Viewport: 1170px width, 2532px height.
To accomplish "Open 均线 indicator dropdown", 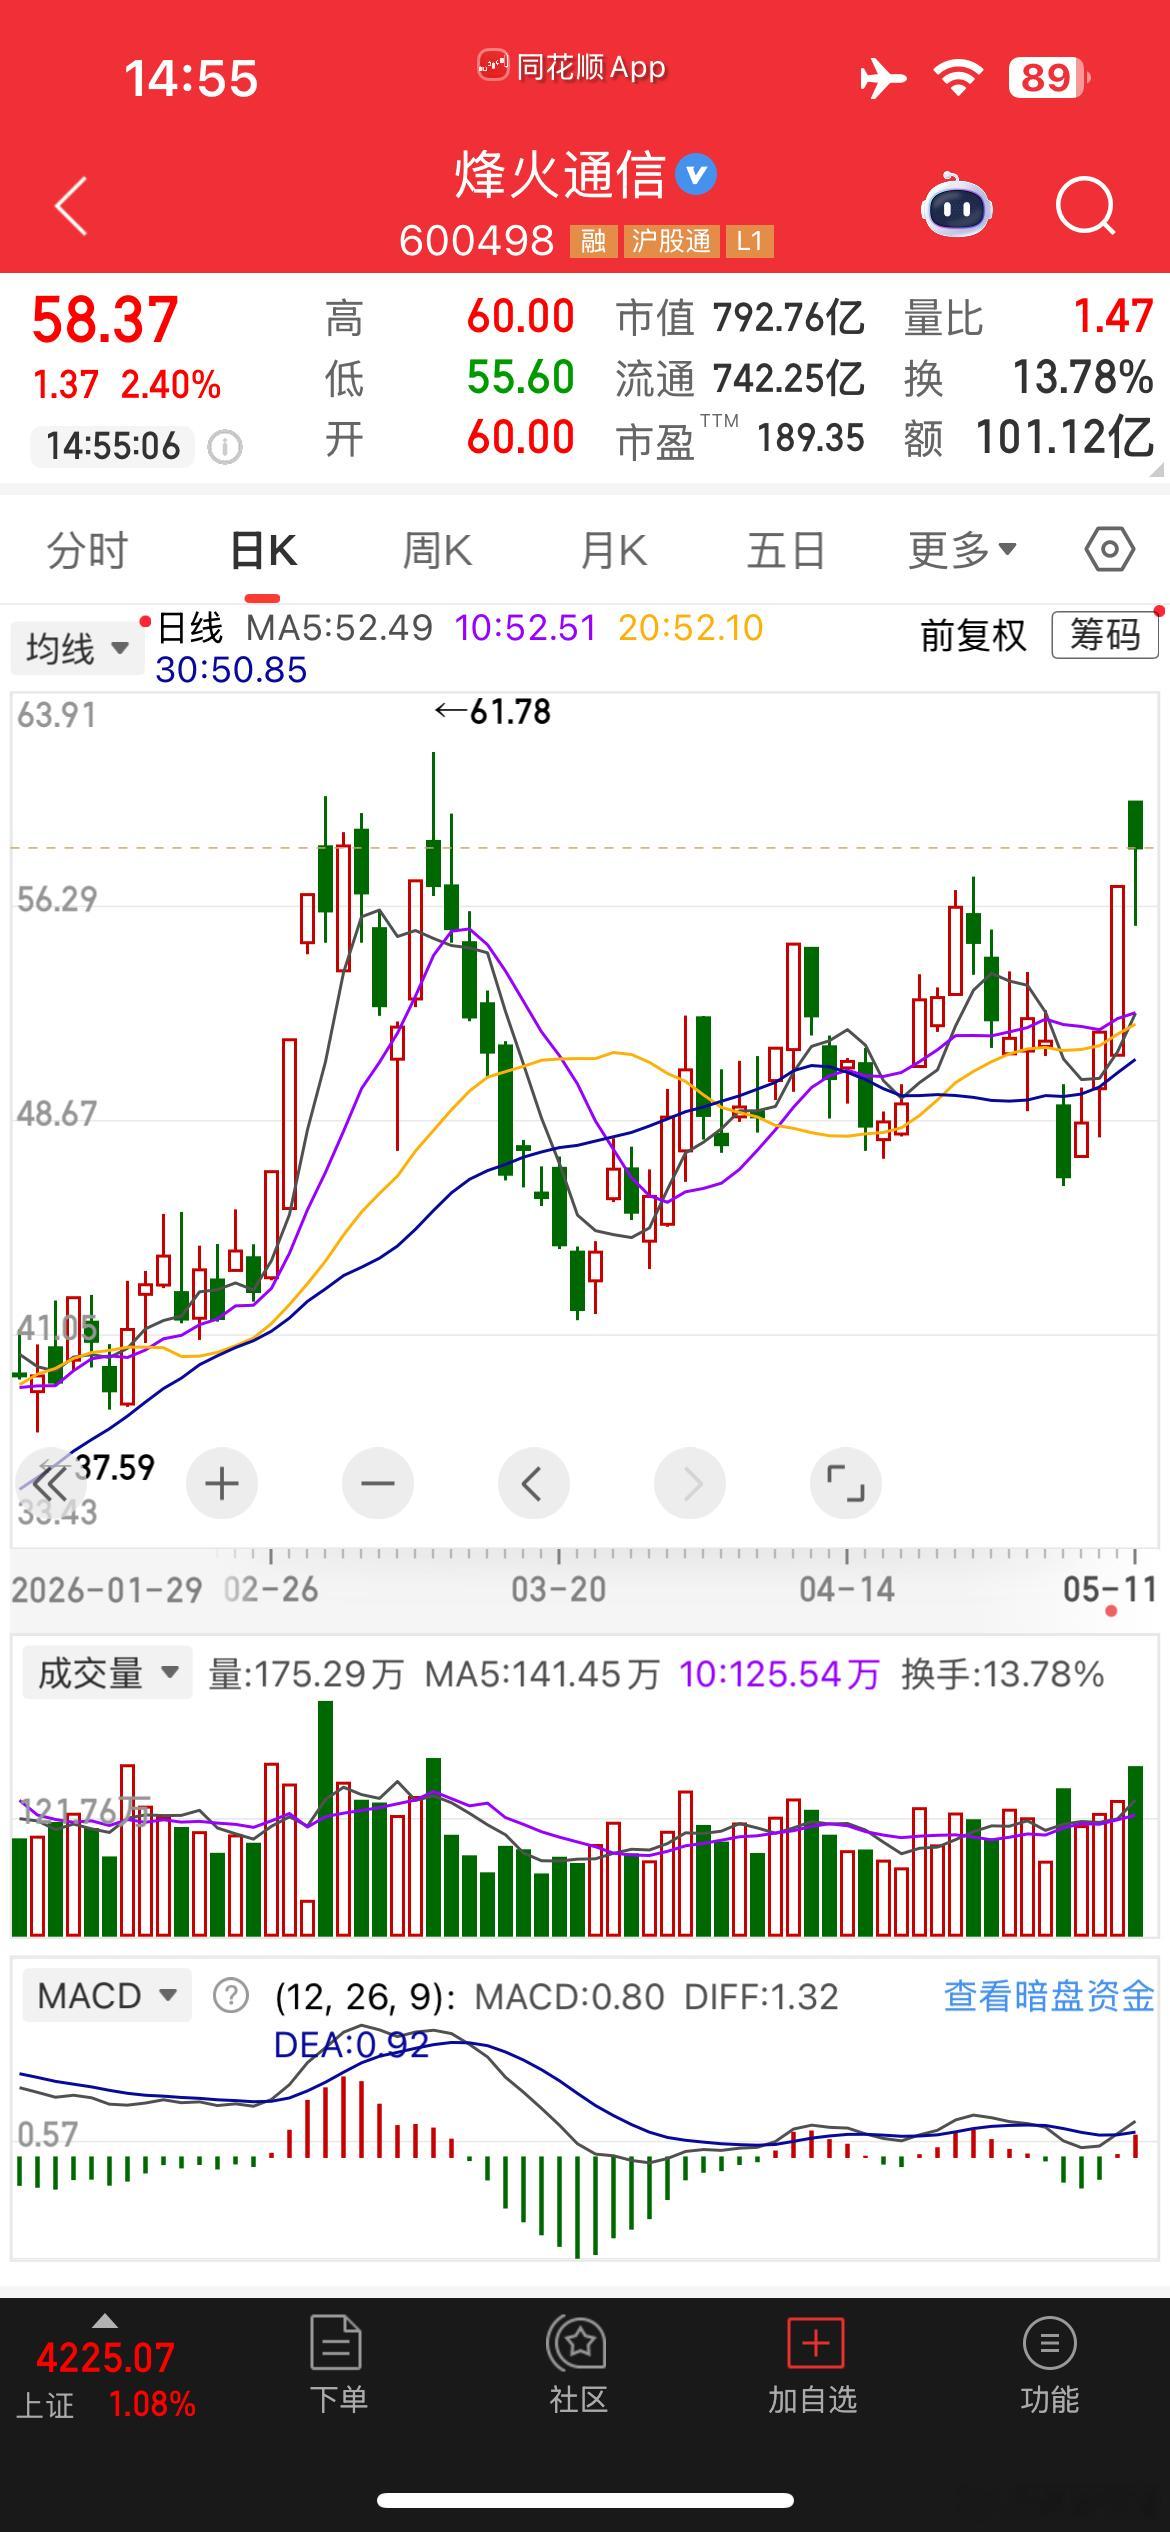I will [x=77, y=649].
